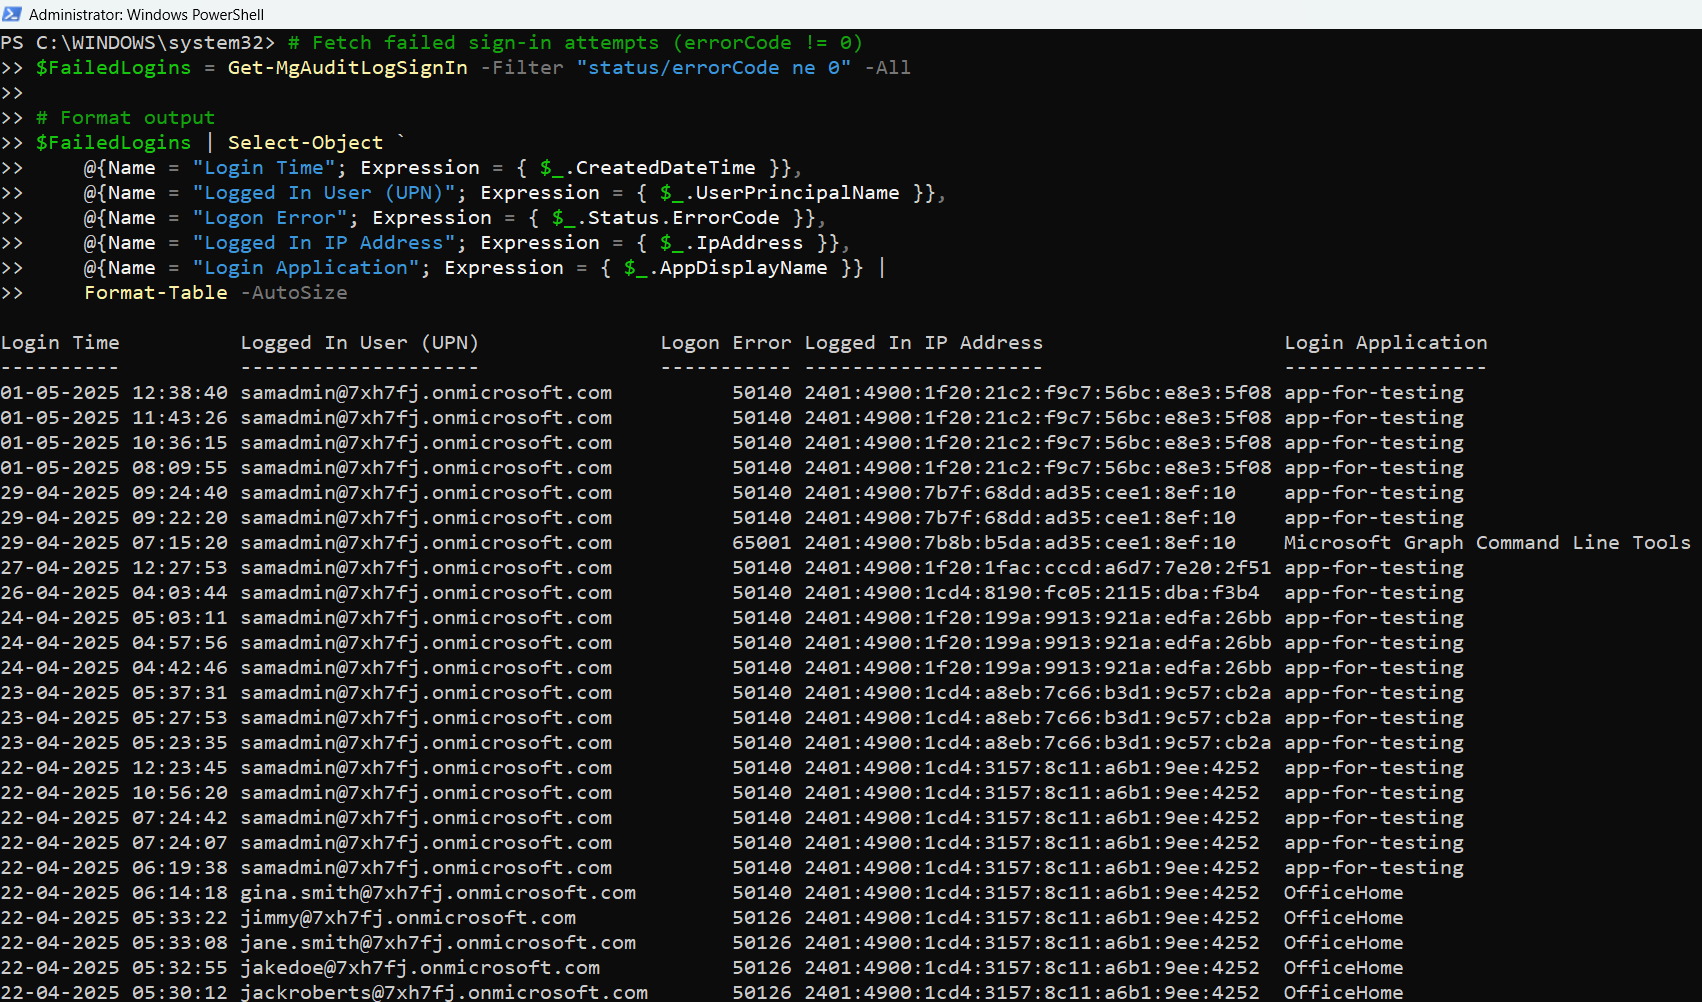Click the PowerShell icon in title bar
The height and width of the screenshot is (1002, 1702).
tap(12, 14)
